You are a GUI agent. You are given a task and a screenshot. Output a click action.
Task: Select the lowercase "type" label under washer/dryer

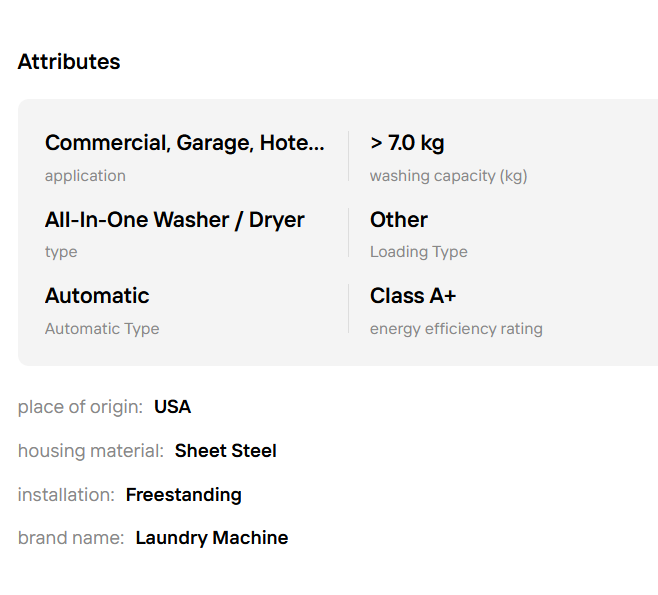[61, 252]
